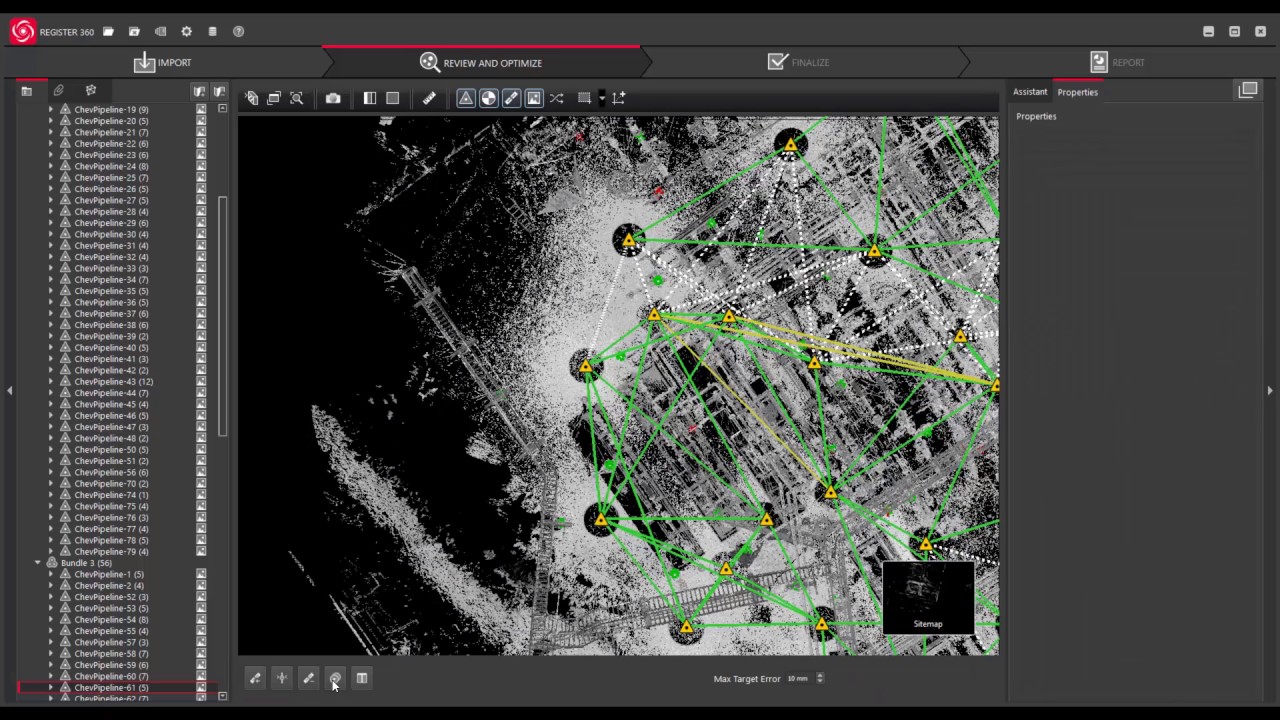The image size is (1280, 720).
Task: Click the shuffle crossed-arrows icon
Action: [557, 98]
